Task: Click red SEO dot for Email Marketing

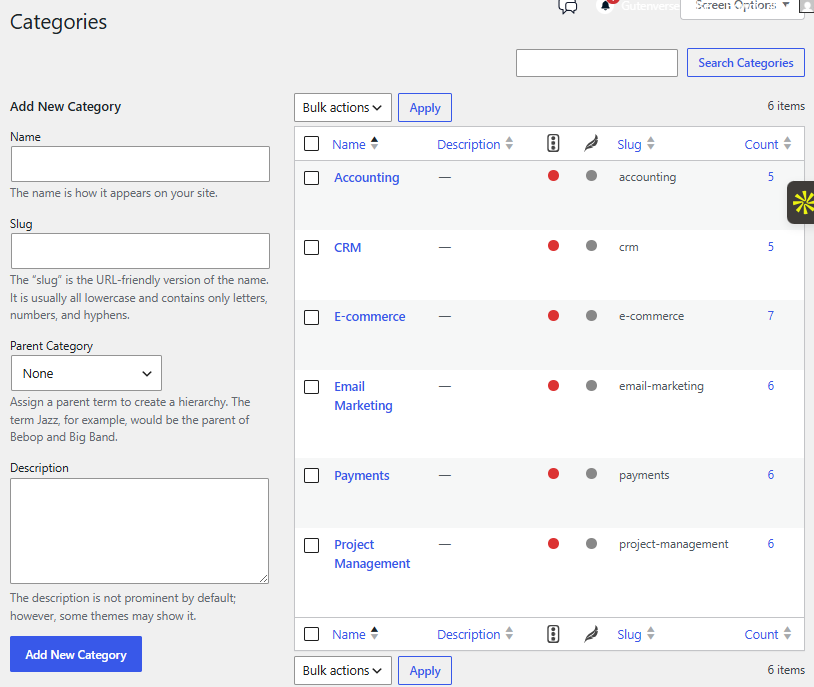Action: 553,385
